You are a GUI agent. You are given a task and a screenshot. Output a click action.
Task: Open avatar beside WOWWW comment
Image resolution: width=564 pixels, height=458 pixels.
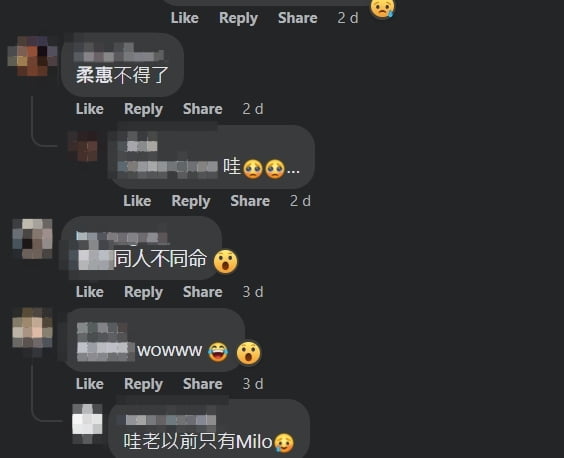coord(32,328)
